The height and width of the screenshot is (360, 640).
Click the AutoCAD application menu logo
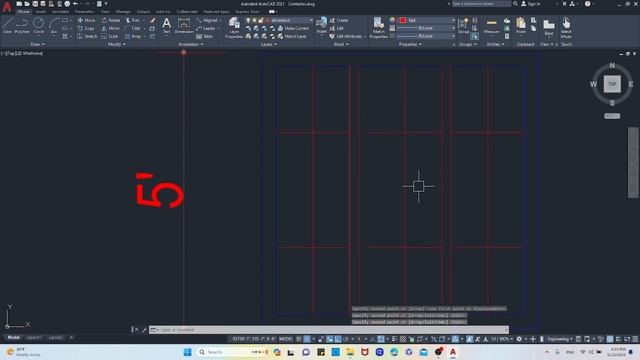click(7, 7)
